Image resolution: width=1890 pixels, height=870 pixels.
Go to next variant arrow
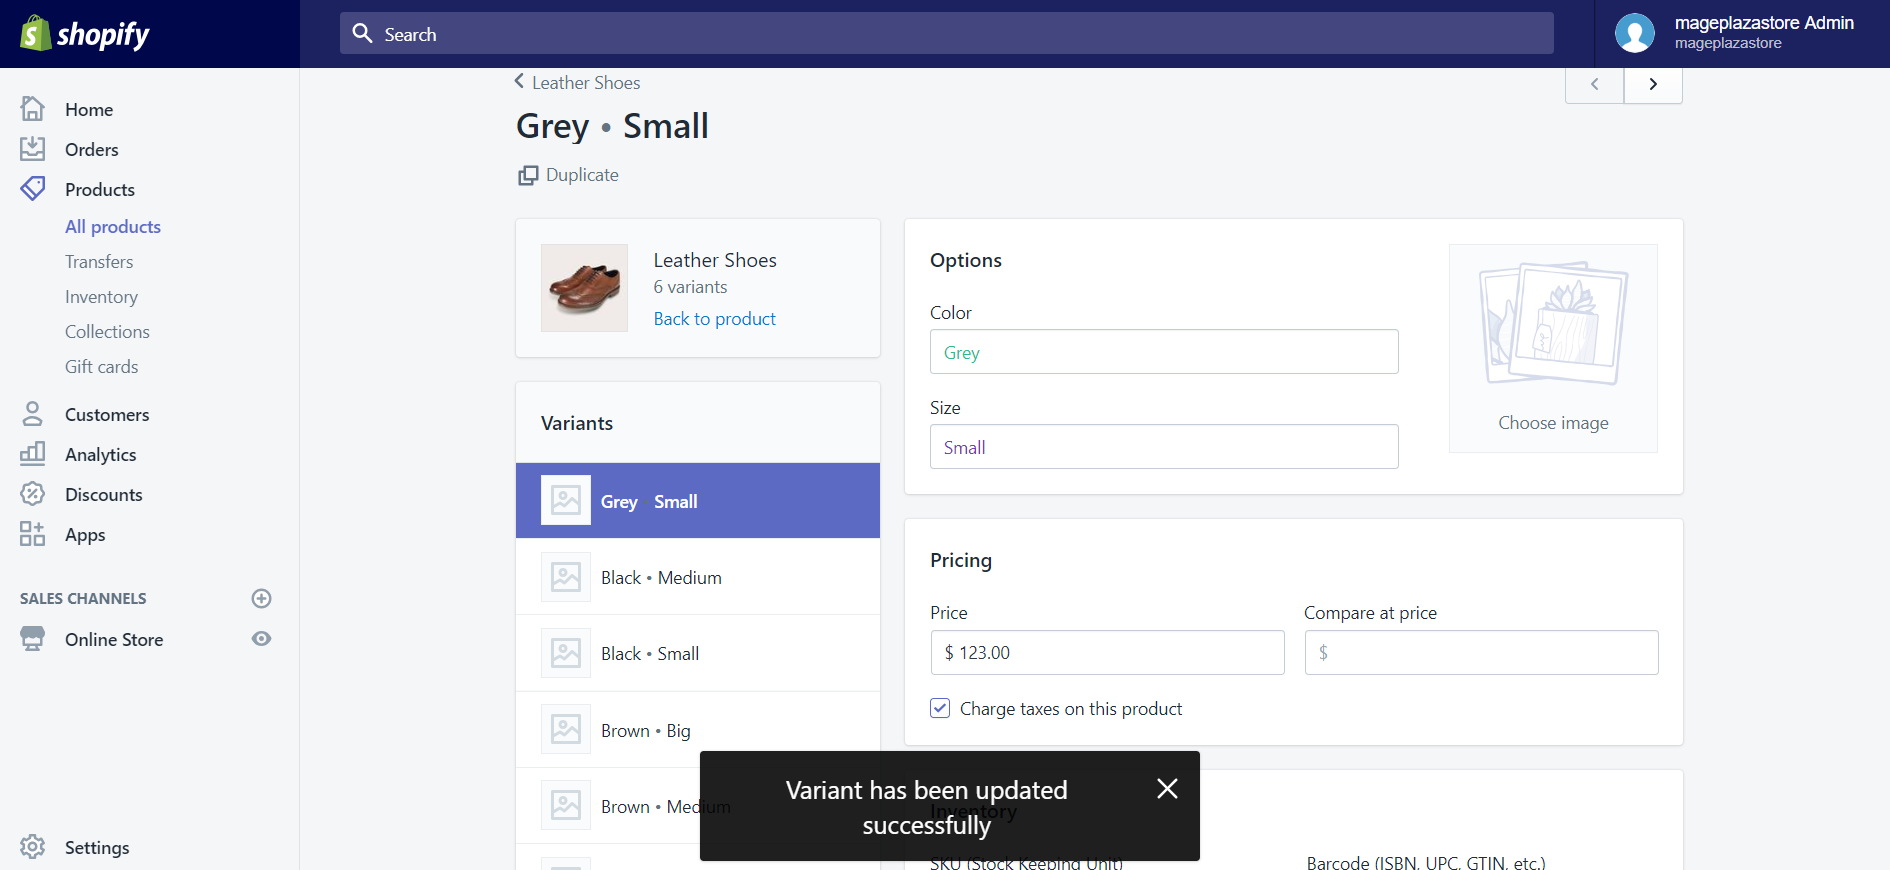pyautogui.click(x=1653, y=84)
